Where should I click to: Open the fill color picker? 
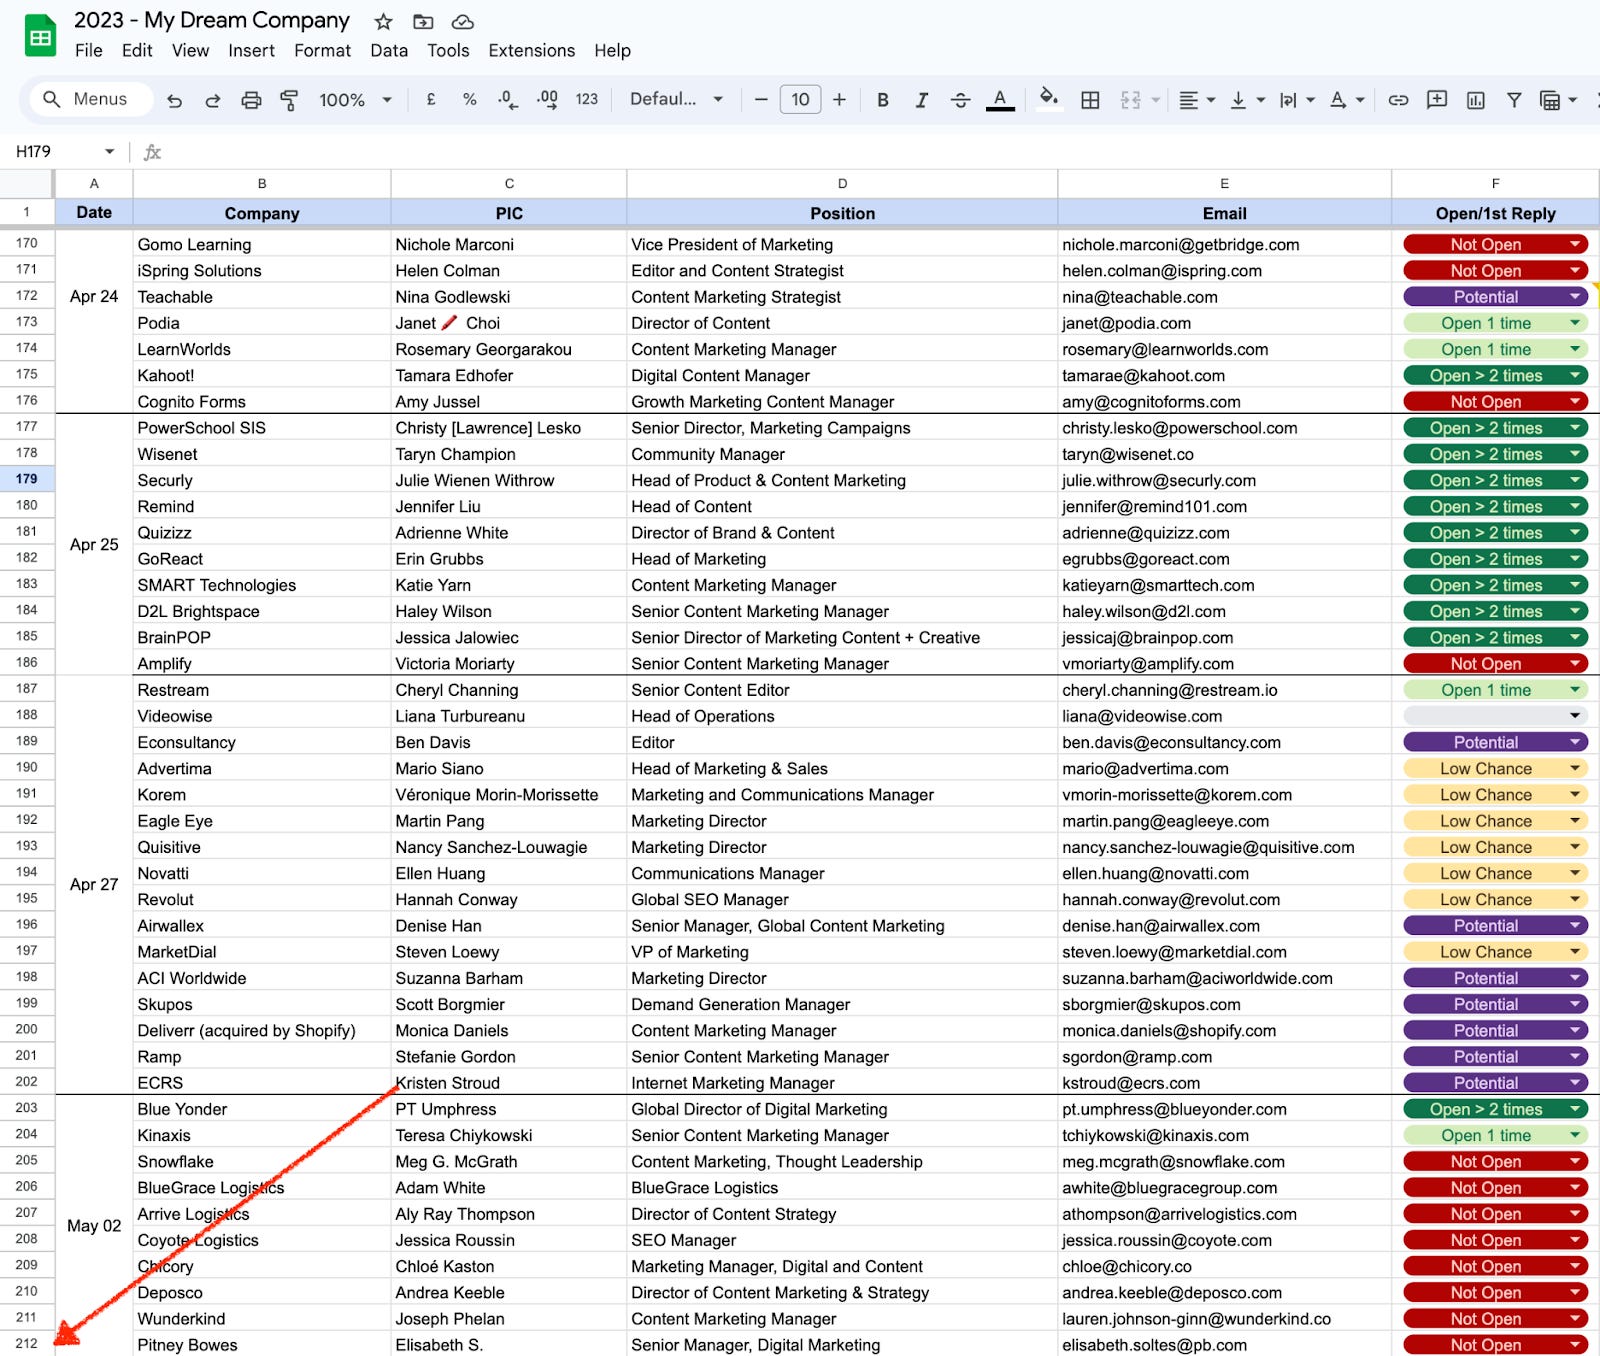1049,98
